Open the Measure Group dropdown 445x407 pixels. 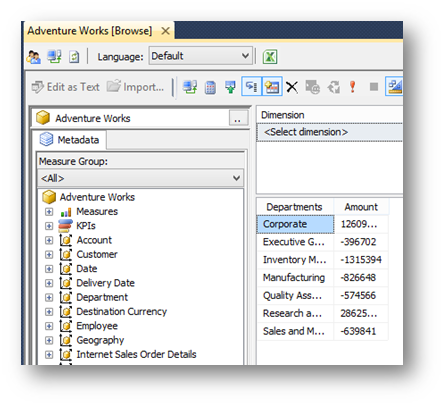(140, 178)
